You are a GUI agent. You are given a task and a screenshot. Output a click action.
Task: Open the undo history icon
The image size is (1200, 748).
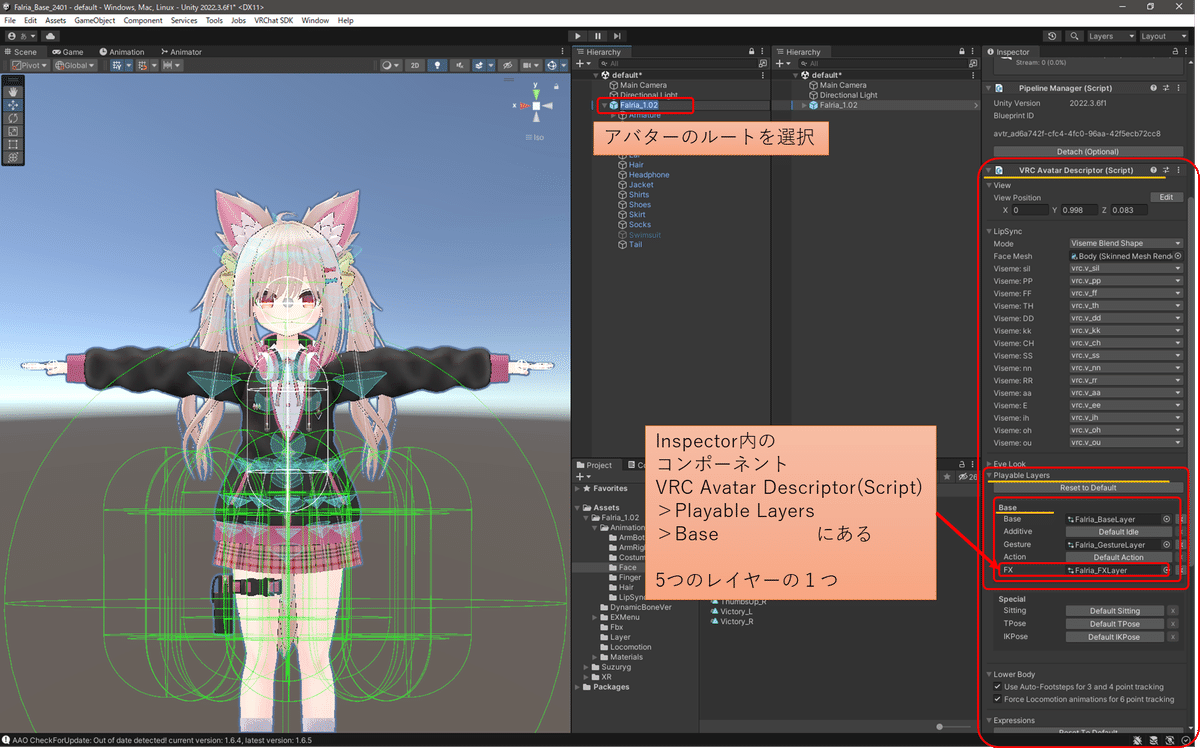[x=1053, y=36]
